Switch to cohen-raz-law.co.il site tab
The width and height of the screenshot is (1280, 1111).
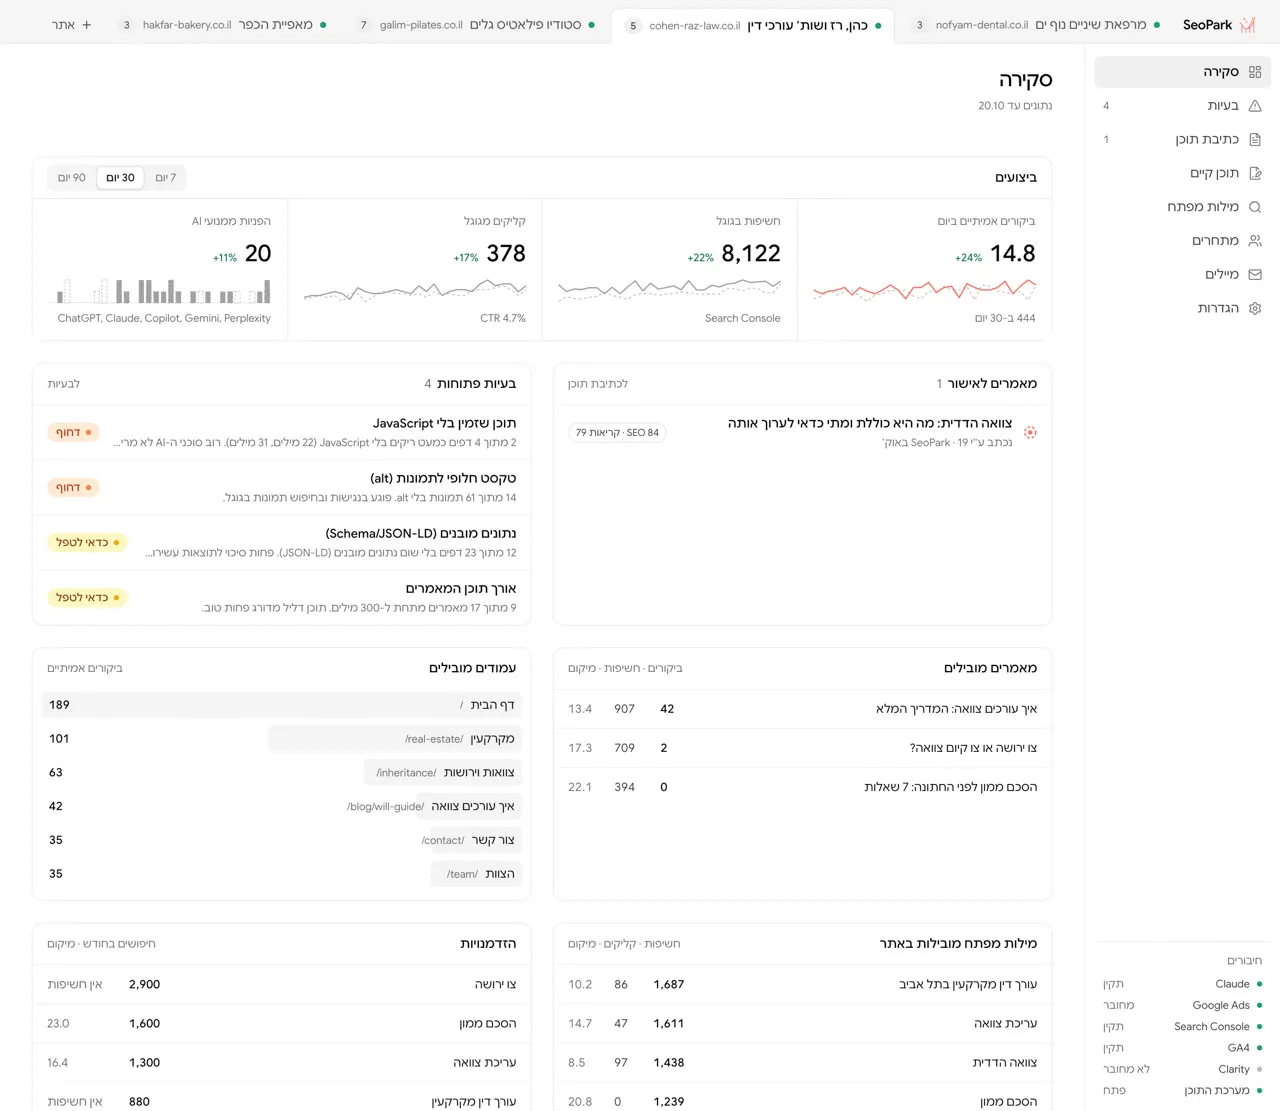[753, 25]
